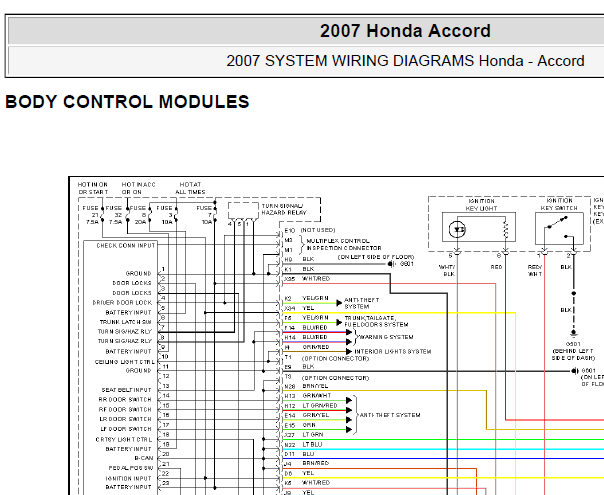
Task: Click the "(BEHIND LEFT SIDE OF DASH)" ground note
Action: (574, 354)
